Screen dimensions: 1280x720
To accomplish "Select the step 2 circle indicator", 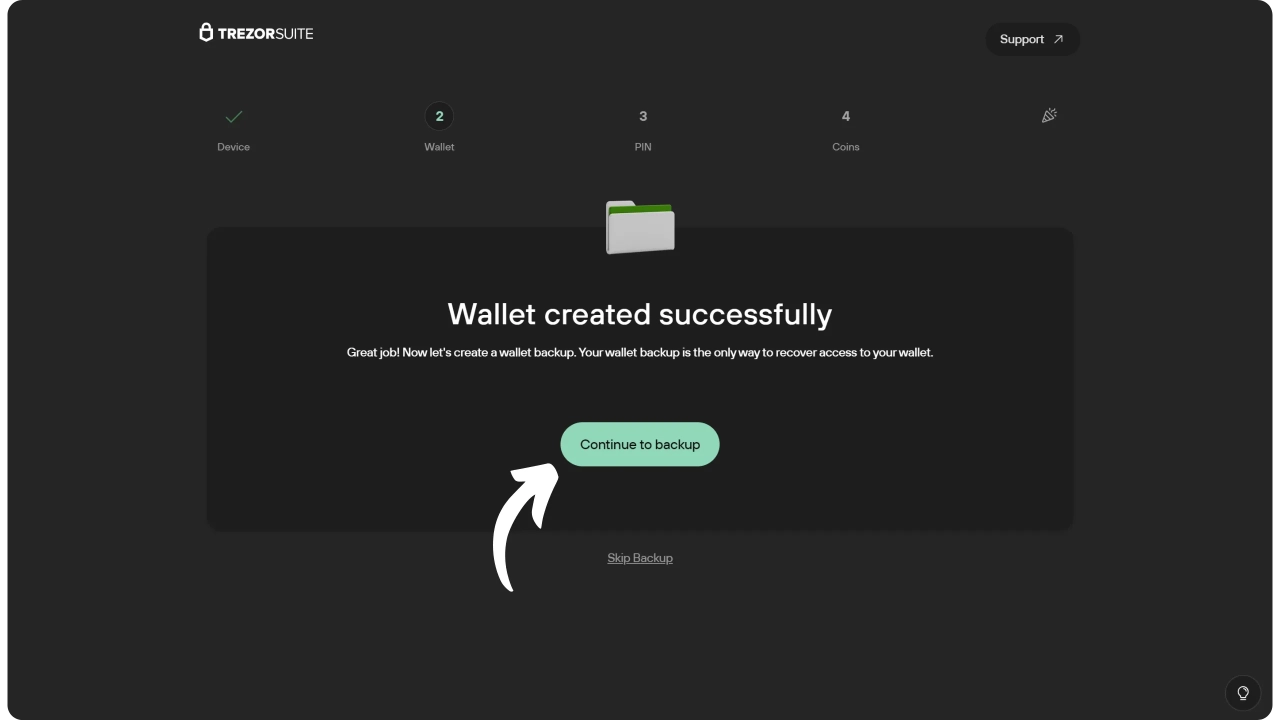I will 439,116.
